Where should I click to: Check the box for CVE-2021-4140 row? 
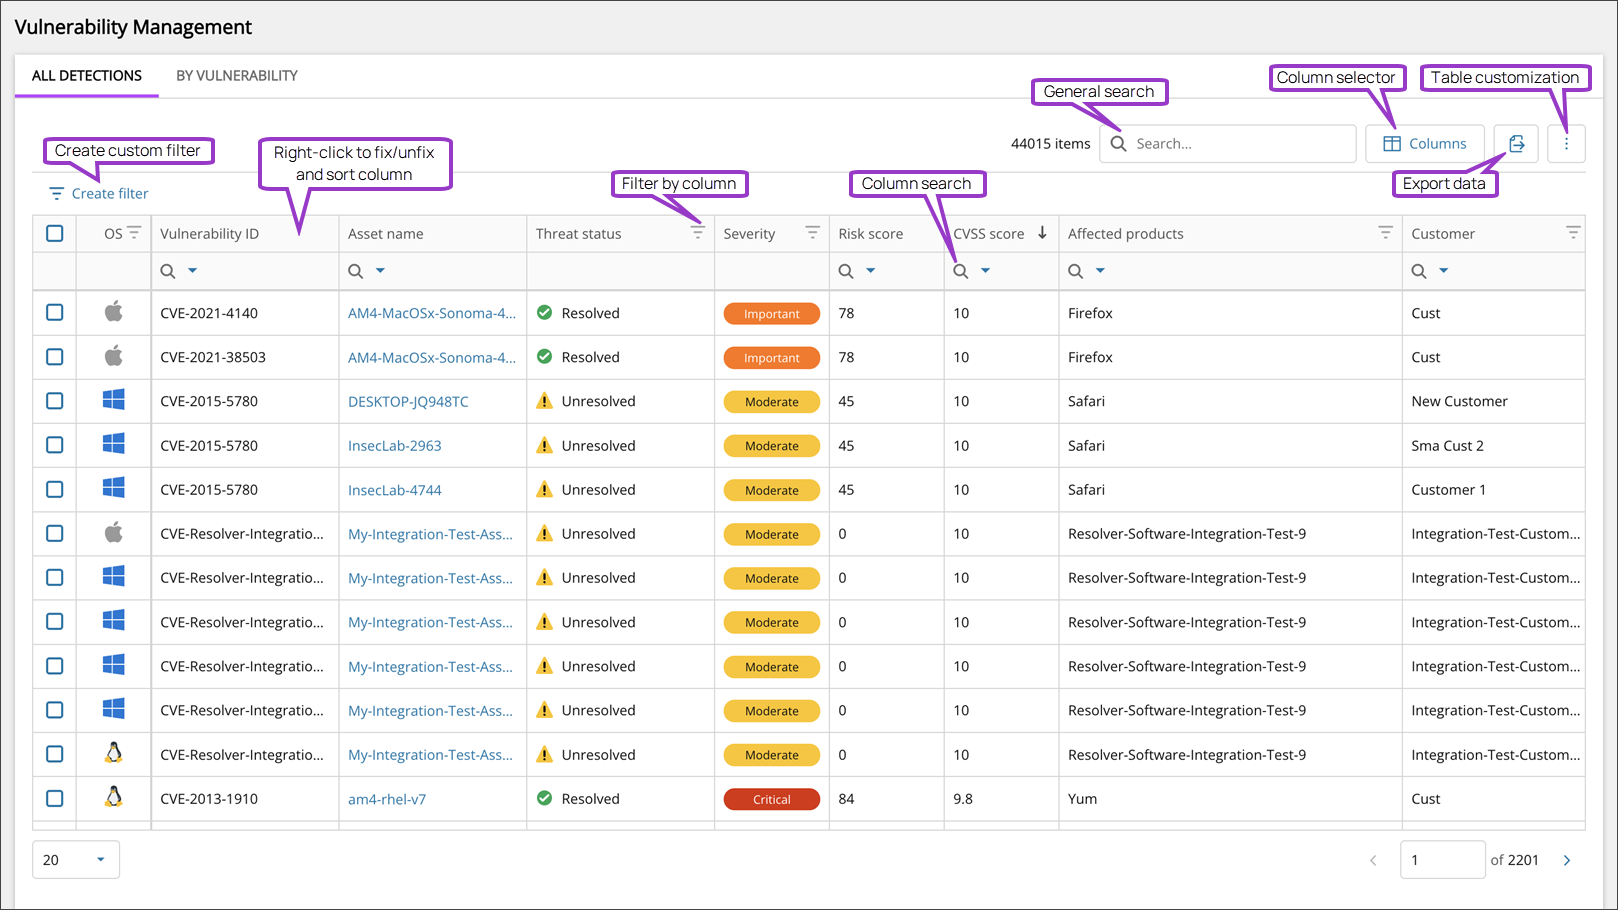55,313
